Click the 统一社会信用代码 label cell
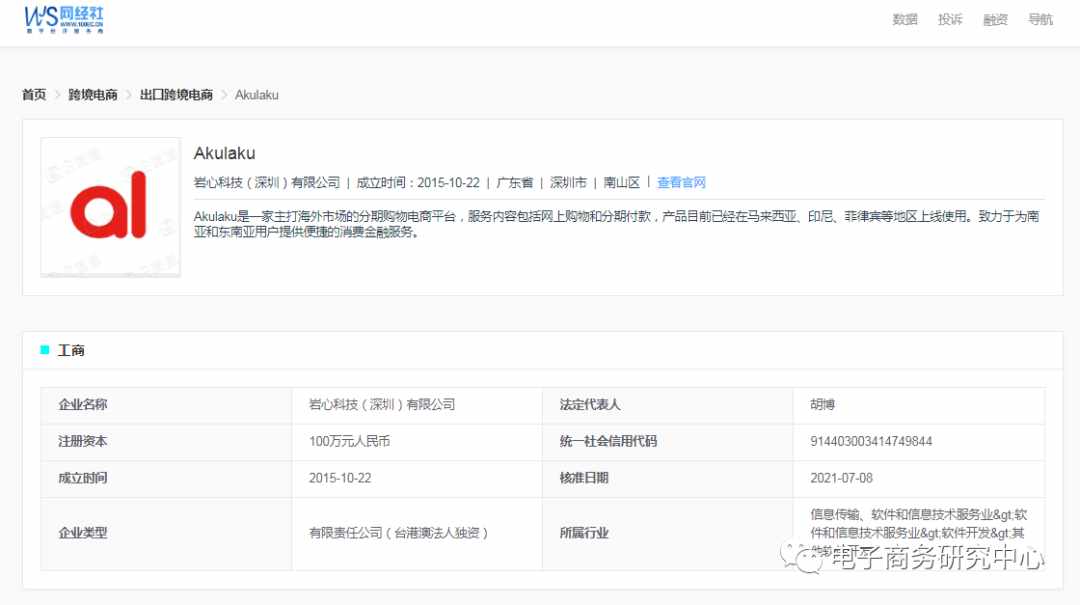The height and width of the screenshot is (605, 1080). [667, 442]
